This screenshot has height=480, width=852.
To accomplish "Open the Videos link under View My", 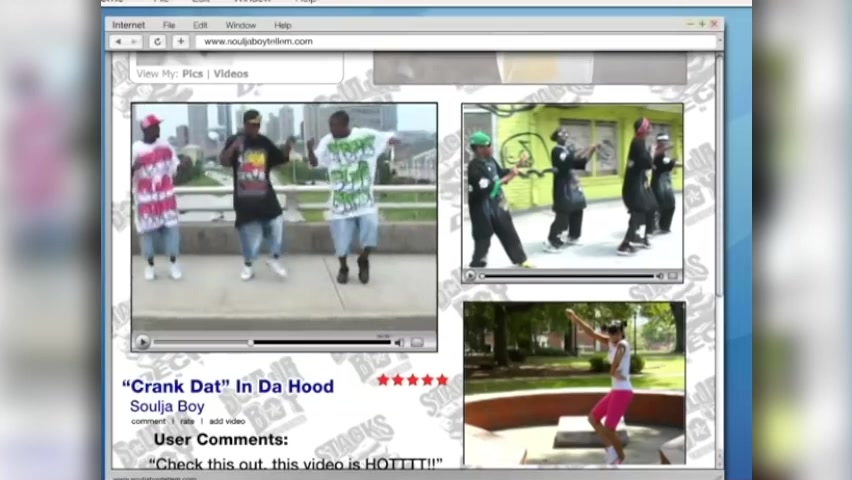I will (x=231, y=74).
